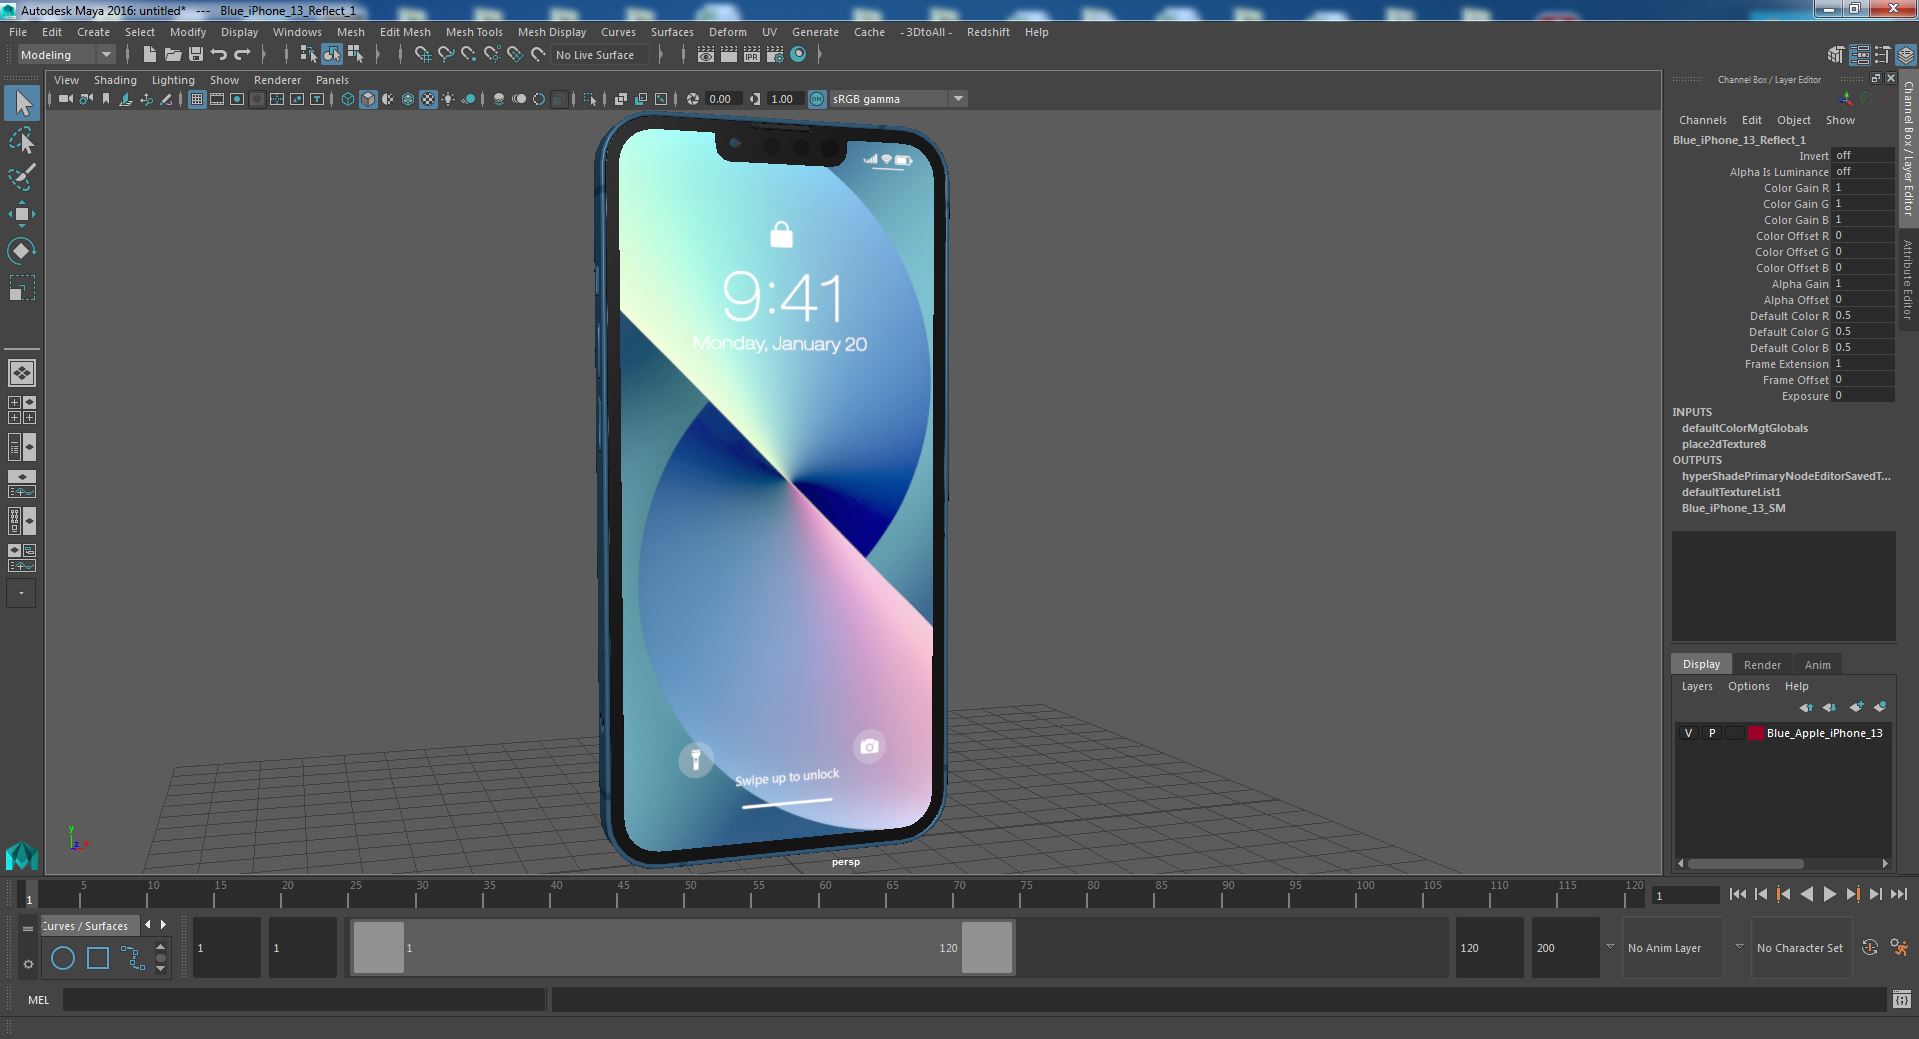Click Select by component type icon
Image resolution: width=1919 pixels, height=1039 pixels.
click(355, 55)
